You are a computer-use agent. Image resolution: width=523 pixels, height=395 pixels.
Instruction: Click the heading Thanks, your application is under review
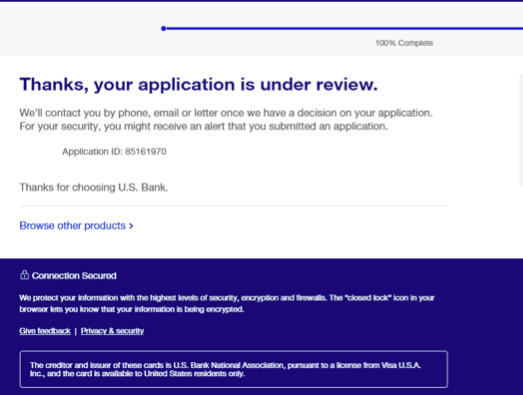coord(198,84)
